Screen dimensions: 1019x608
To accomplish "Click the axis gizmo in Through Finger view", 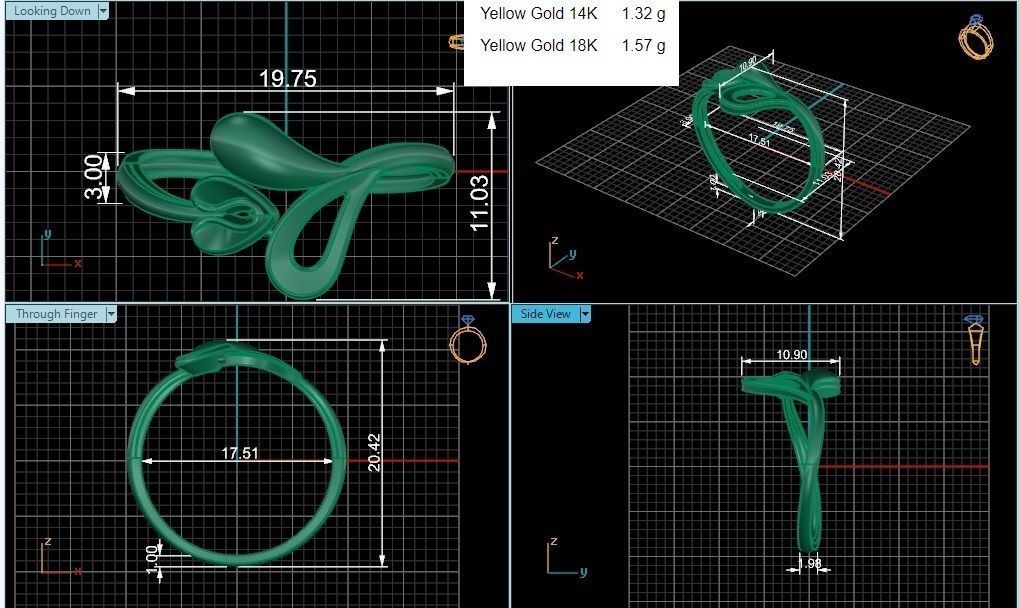I will pyautogui.click(x=61, y=557).
